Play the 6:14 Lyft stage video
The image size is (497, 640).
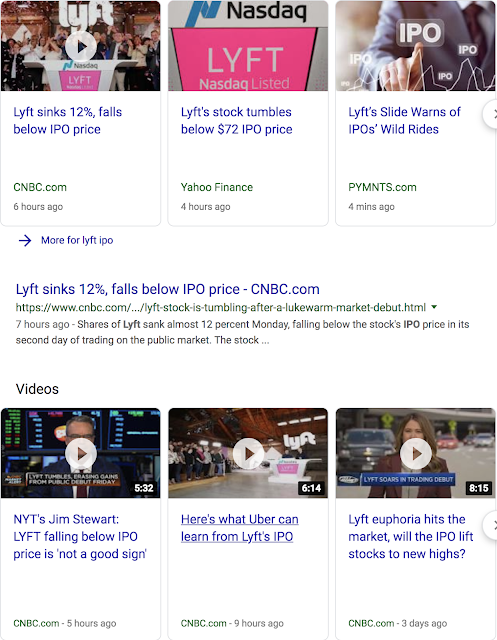coord(248,453)
